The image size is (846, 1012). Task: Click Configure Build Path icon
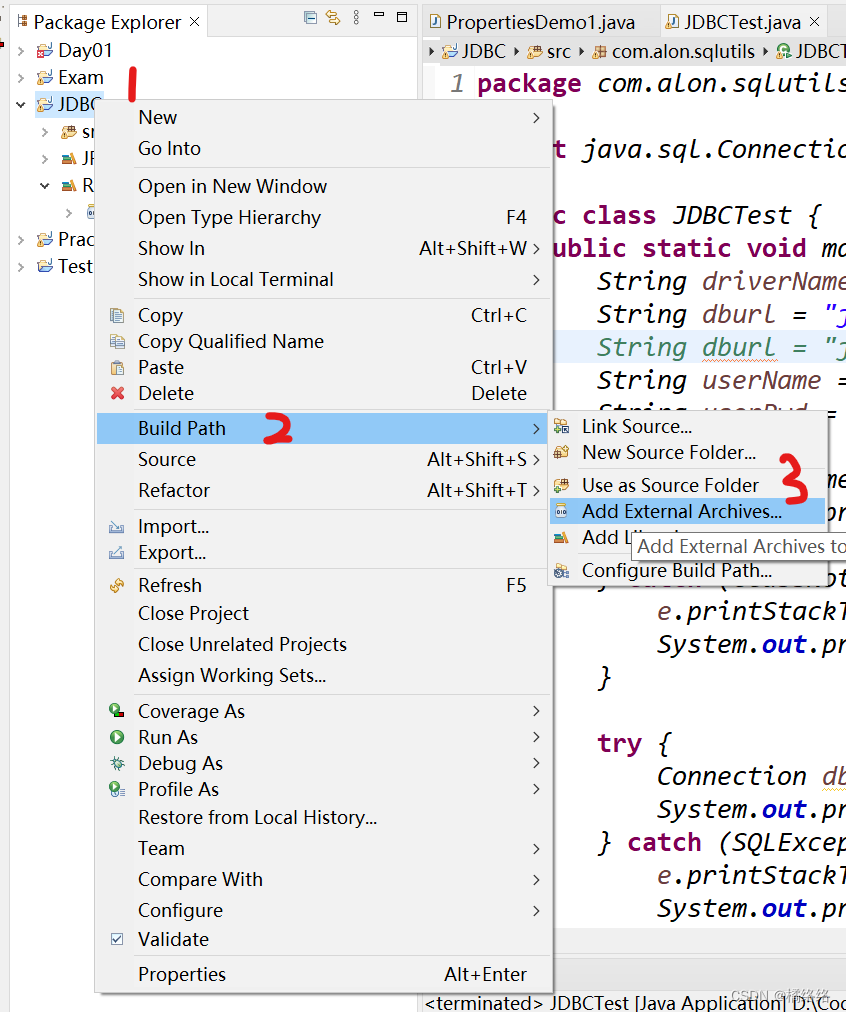click(x=561, y=571)
